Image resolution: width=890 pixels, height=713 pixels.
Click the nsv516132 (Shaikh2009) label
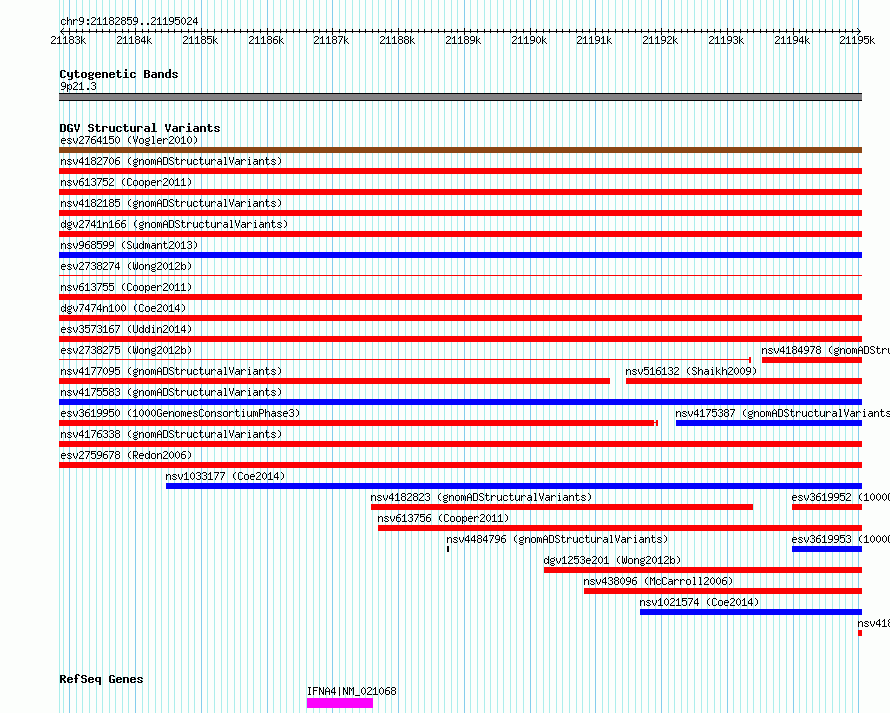pyautogui.click(x=691, y=371)
